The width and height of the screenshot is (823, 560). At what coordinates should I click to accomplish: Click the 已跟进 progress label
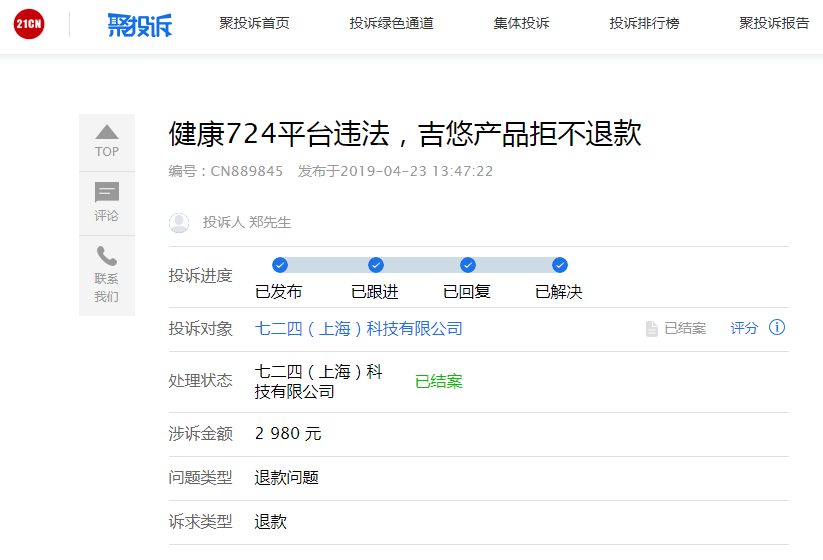click(375, 292)
